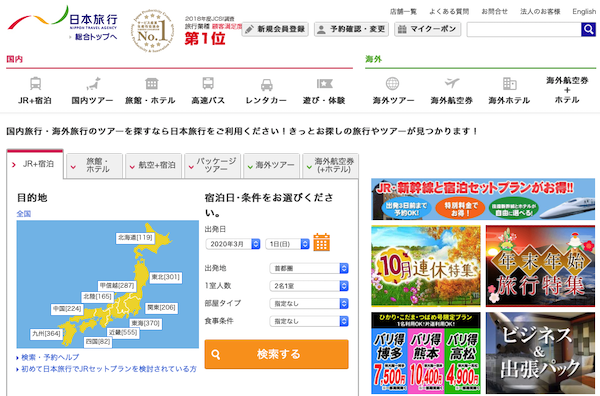Open 国内ツアー map icon

tap(93, 83)
